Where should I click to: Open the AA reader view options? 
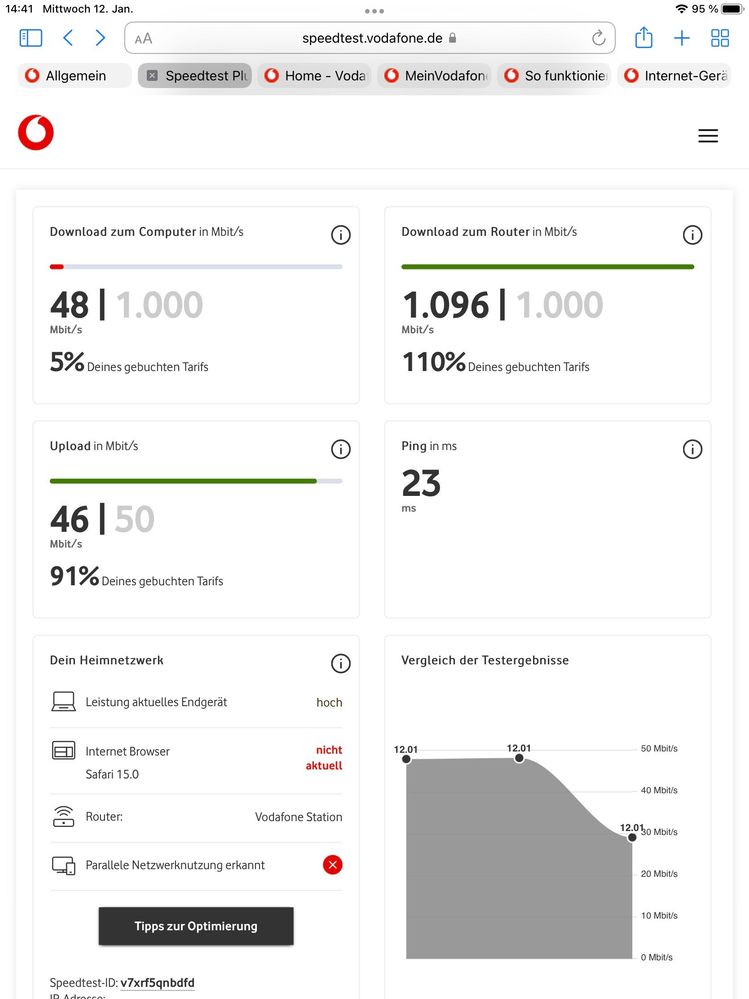(x=143, y=39)
